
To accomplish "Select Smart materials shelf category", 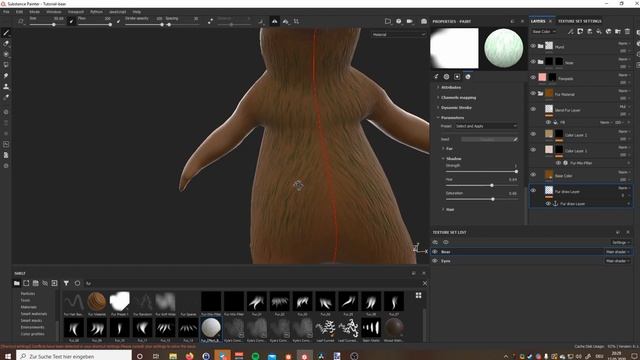I will pyautogui.click(x=34, y=314).
